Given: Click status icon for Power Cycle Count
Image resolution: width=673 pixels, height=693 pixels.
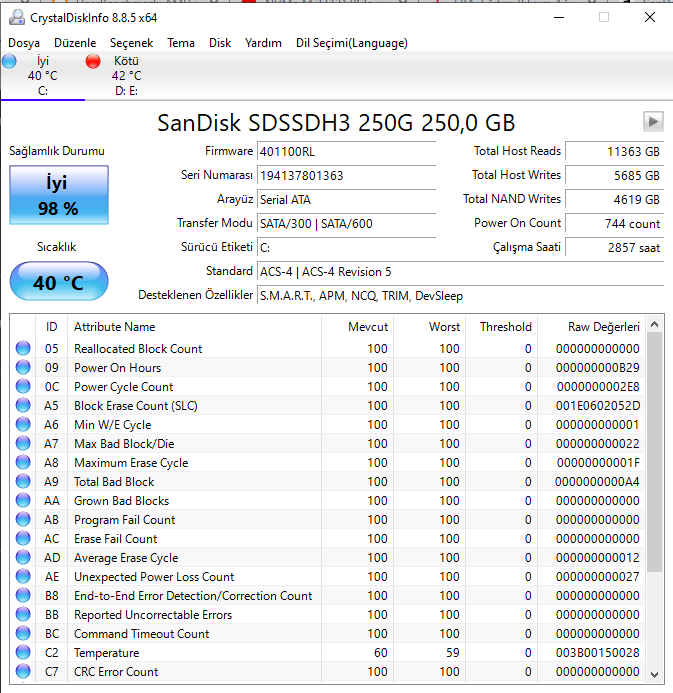Looking at the screenshot, I should [x=23, y=386].
